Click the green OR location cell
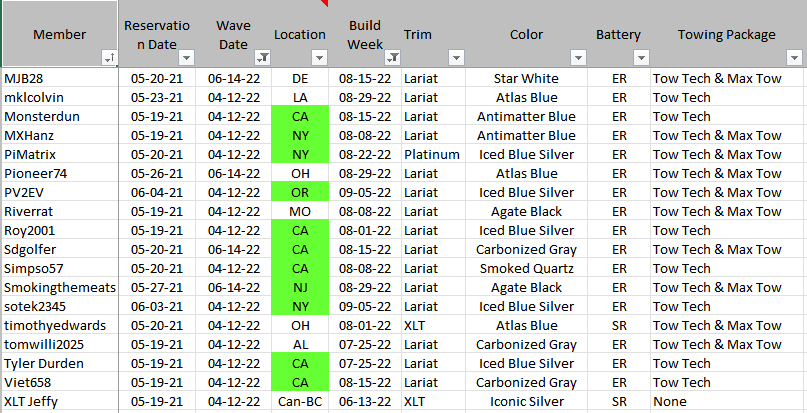This screenshot has height=413, width=807. 300,192
